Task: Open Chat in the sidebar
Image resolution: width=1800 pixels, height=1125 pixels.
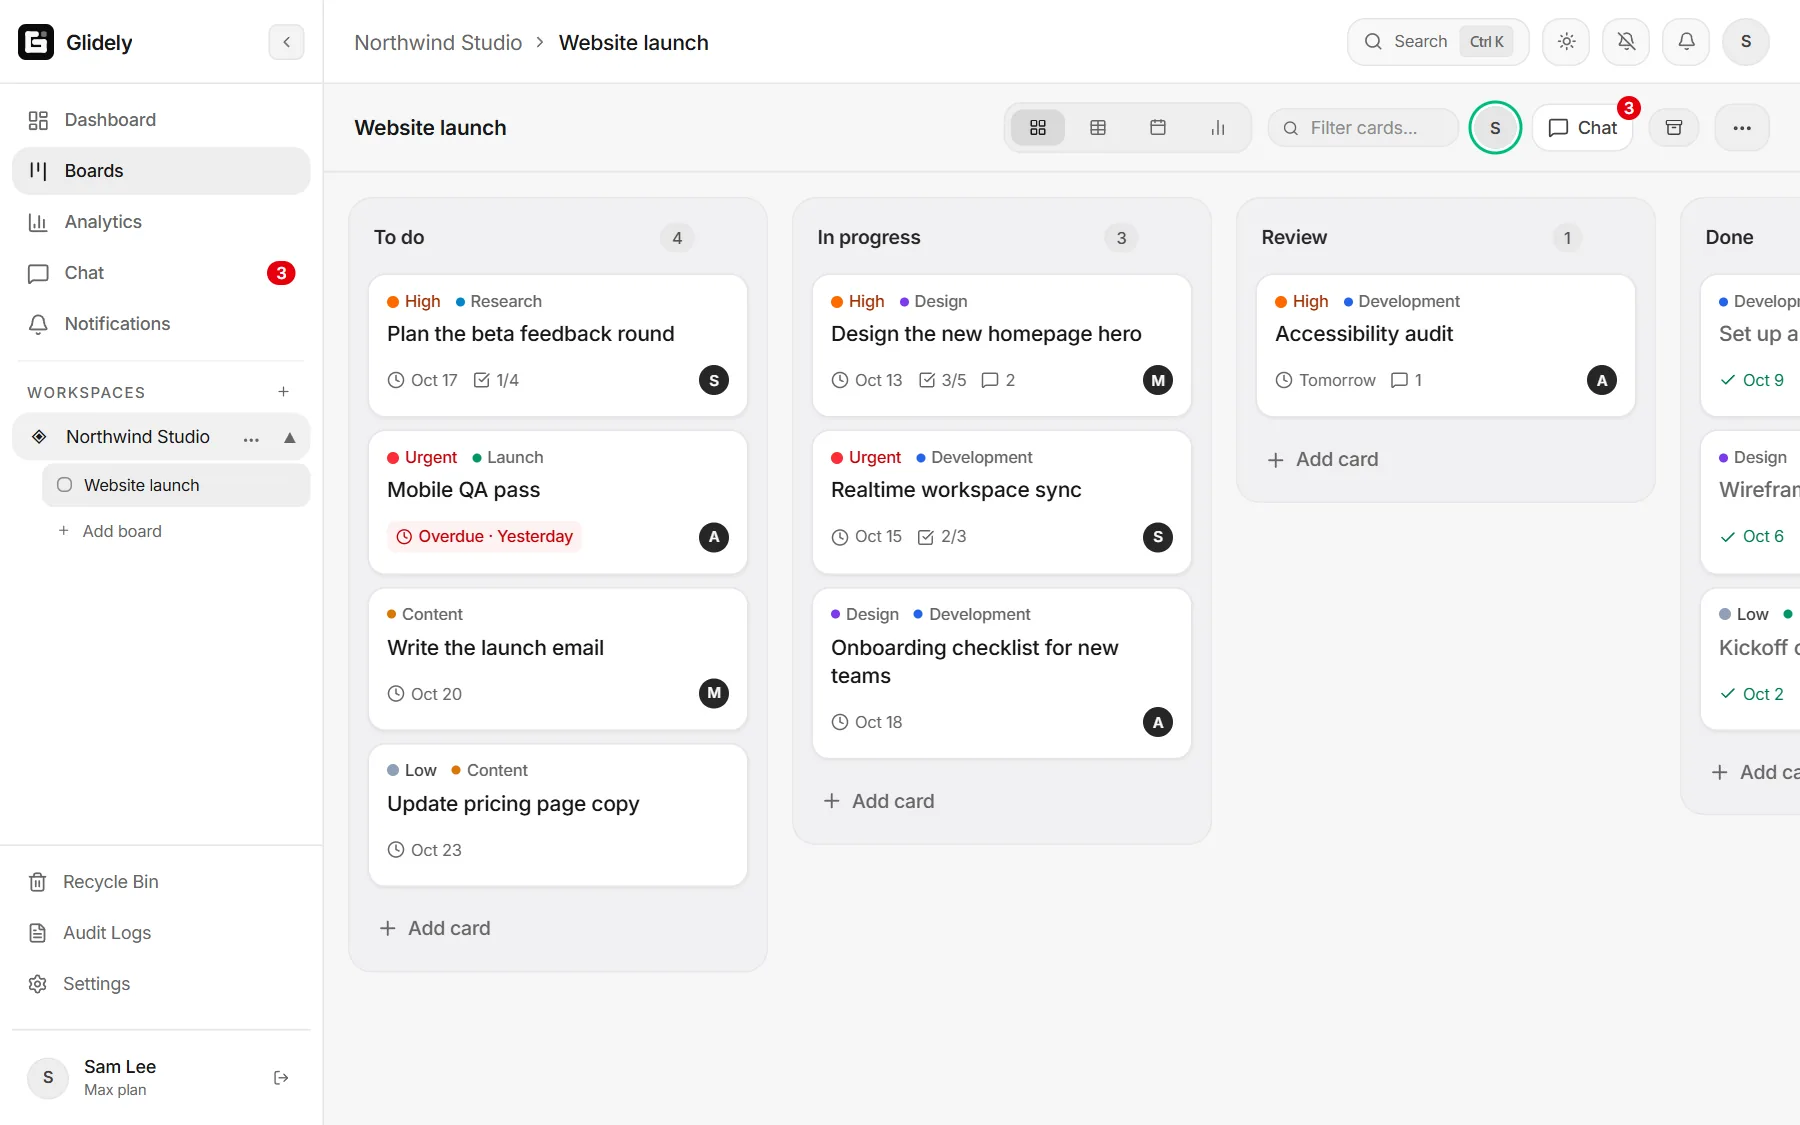Action: pyautogui.click(x=161, y=273)
